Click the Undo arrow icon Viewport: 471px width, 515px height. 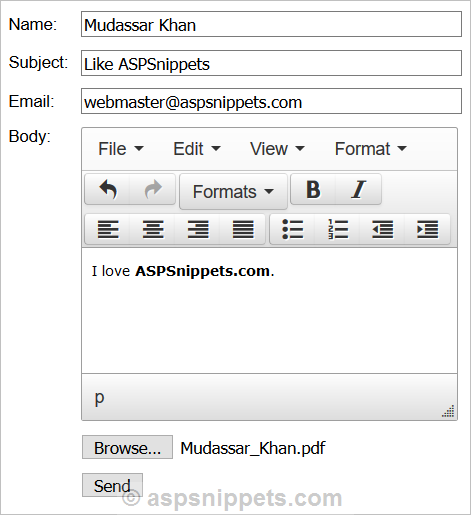pyautogui.click(x=108, y=189)
